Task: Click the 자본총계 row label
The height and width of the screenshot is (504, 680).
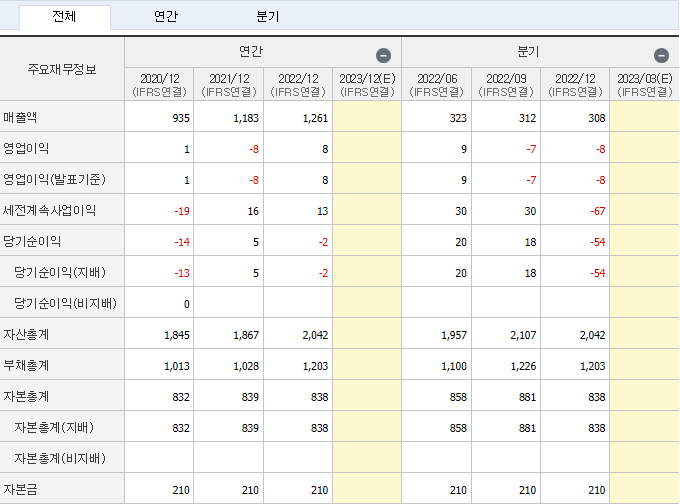Action: click(26, 397)
